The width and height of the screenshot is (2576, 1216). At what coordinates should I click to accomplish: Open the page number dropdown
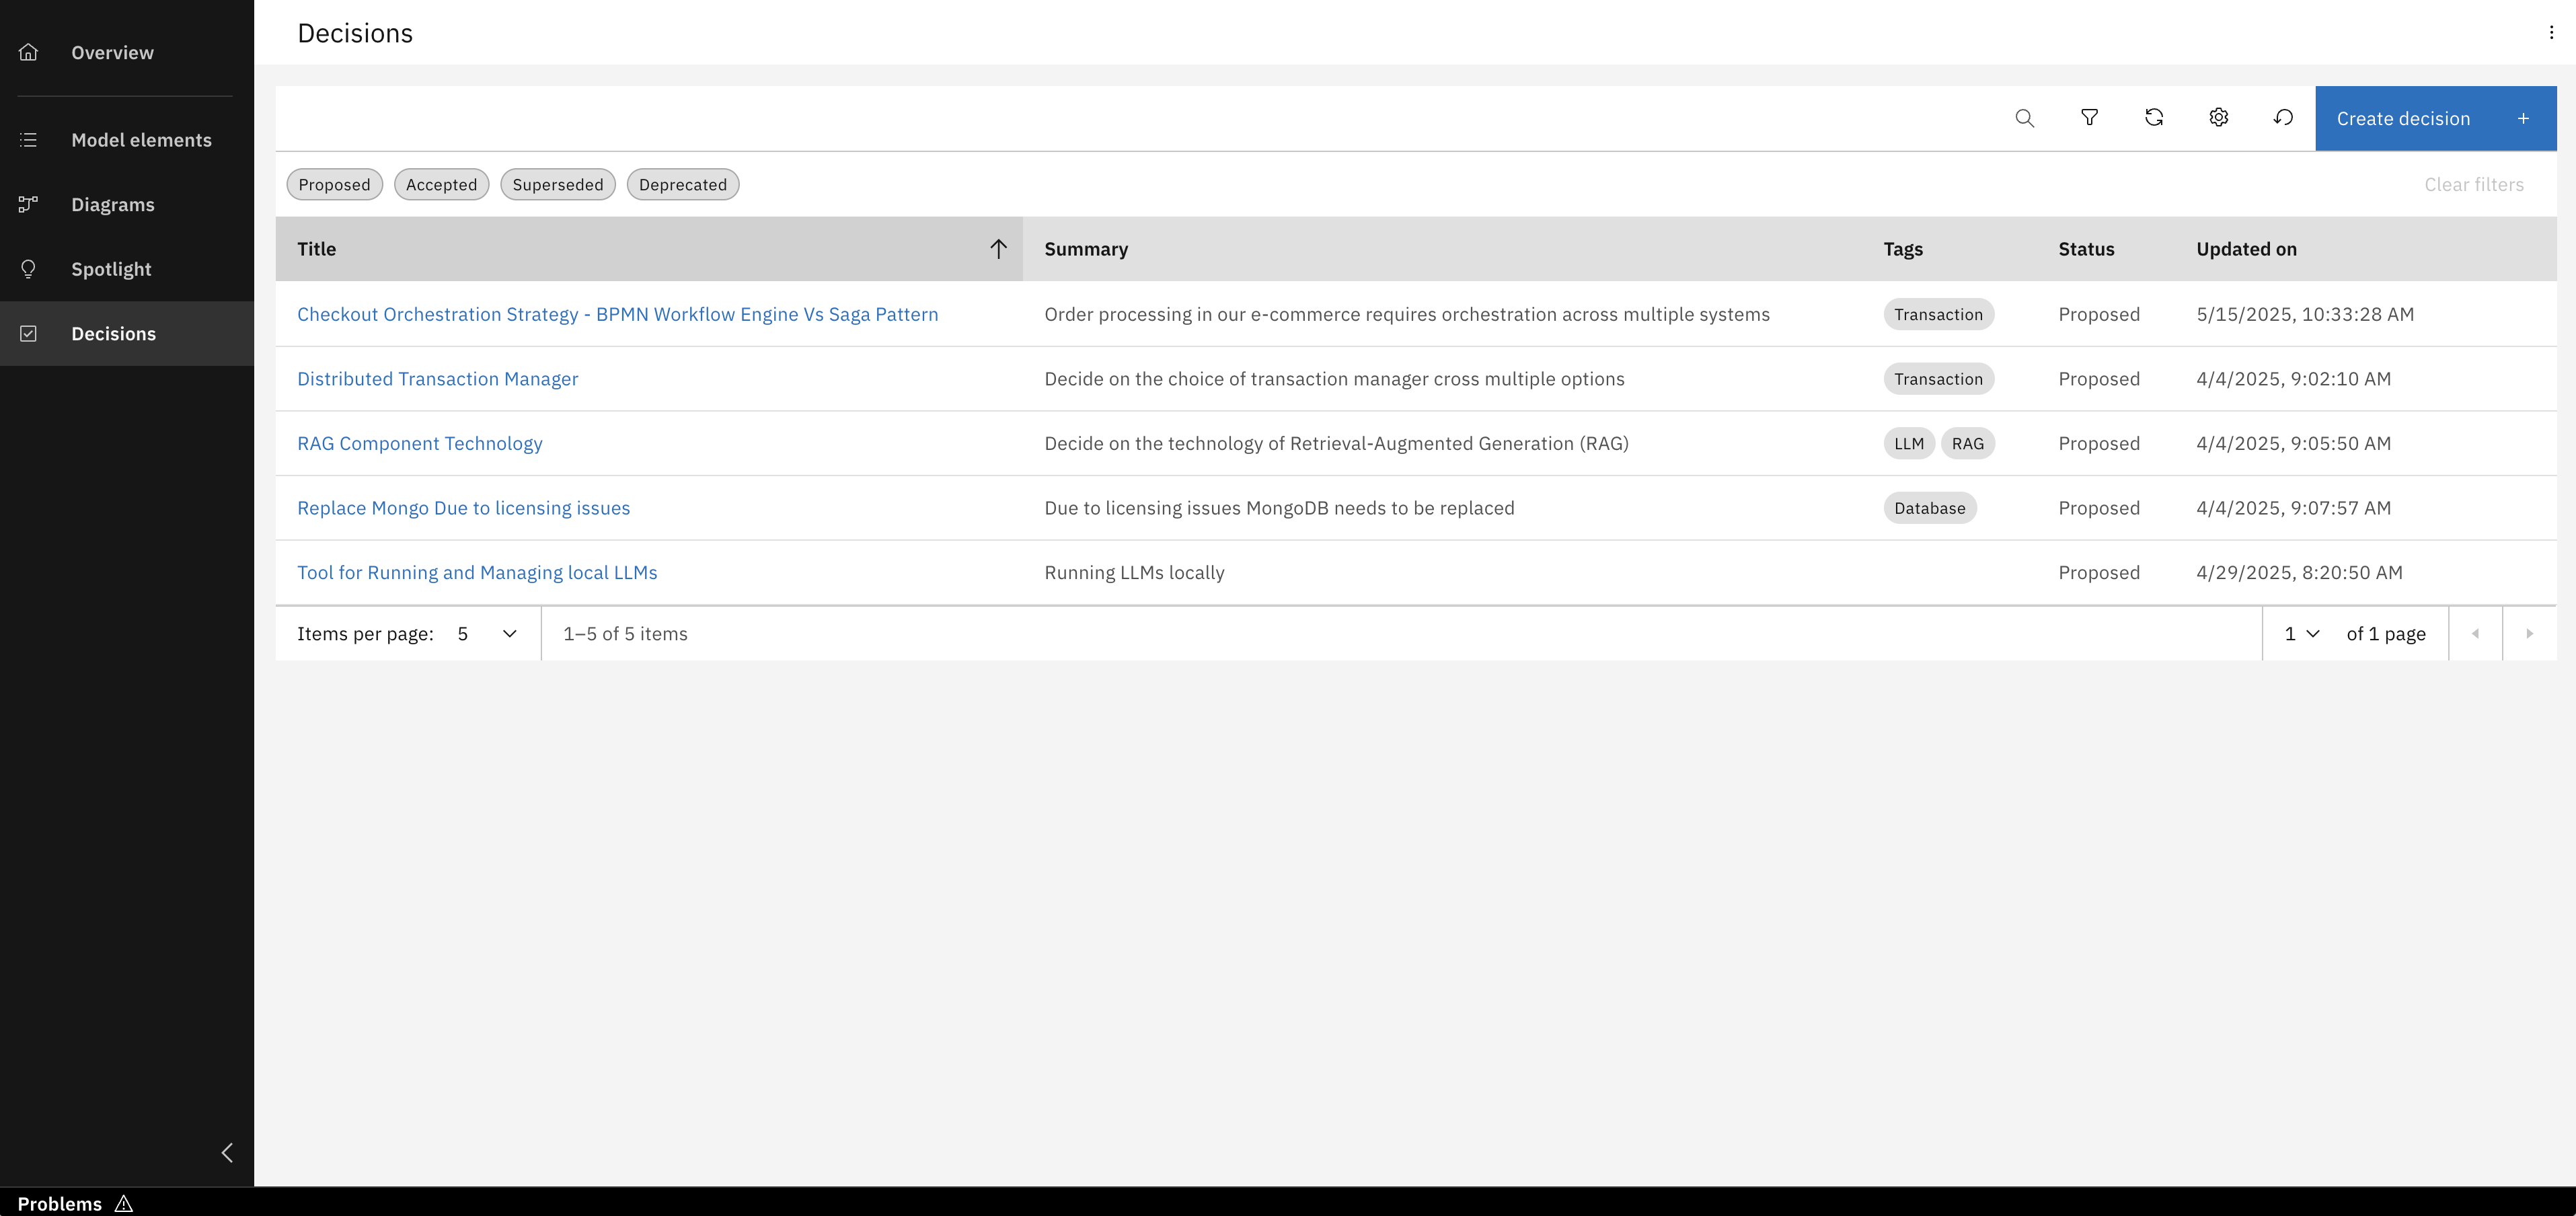click(x=2301, y=634)
